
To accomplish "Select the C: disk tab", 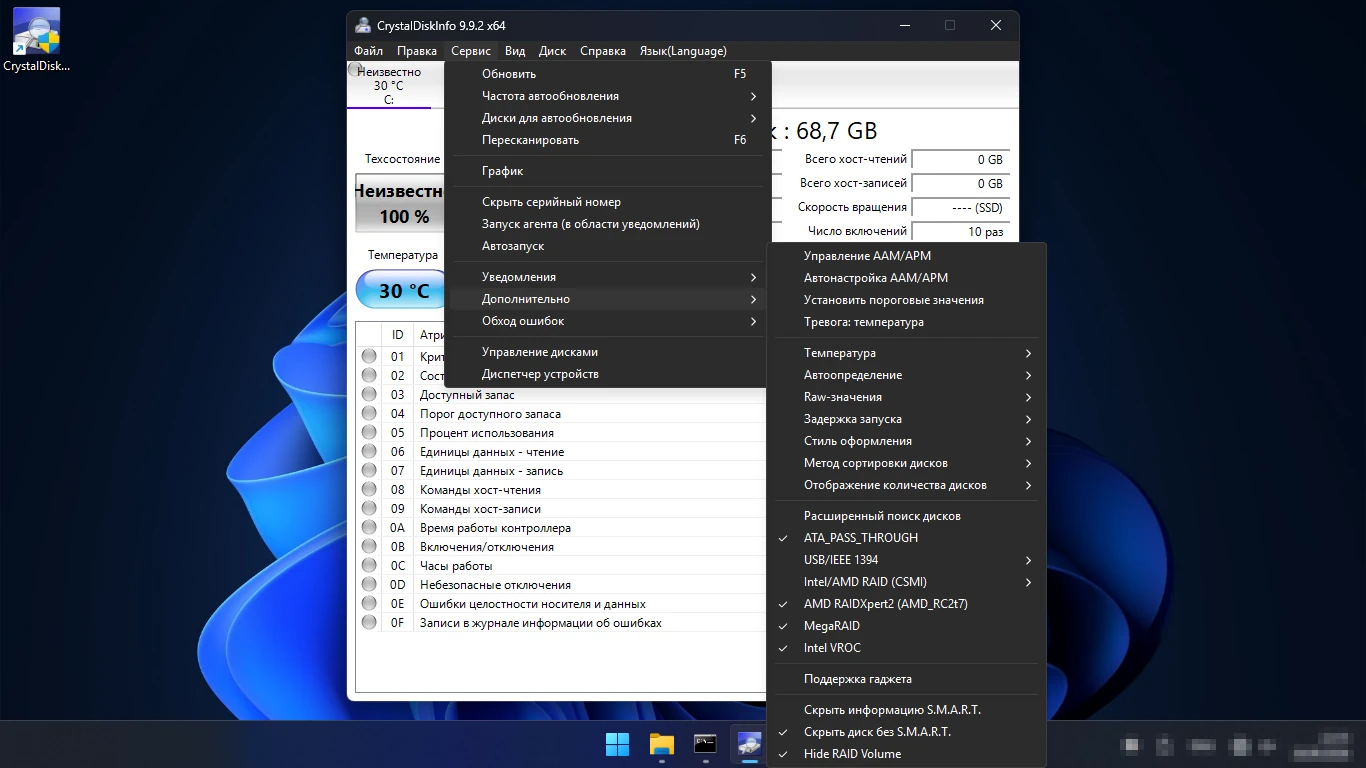I will coord(389,86).
